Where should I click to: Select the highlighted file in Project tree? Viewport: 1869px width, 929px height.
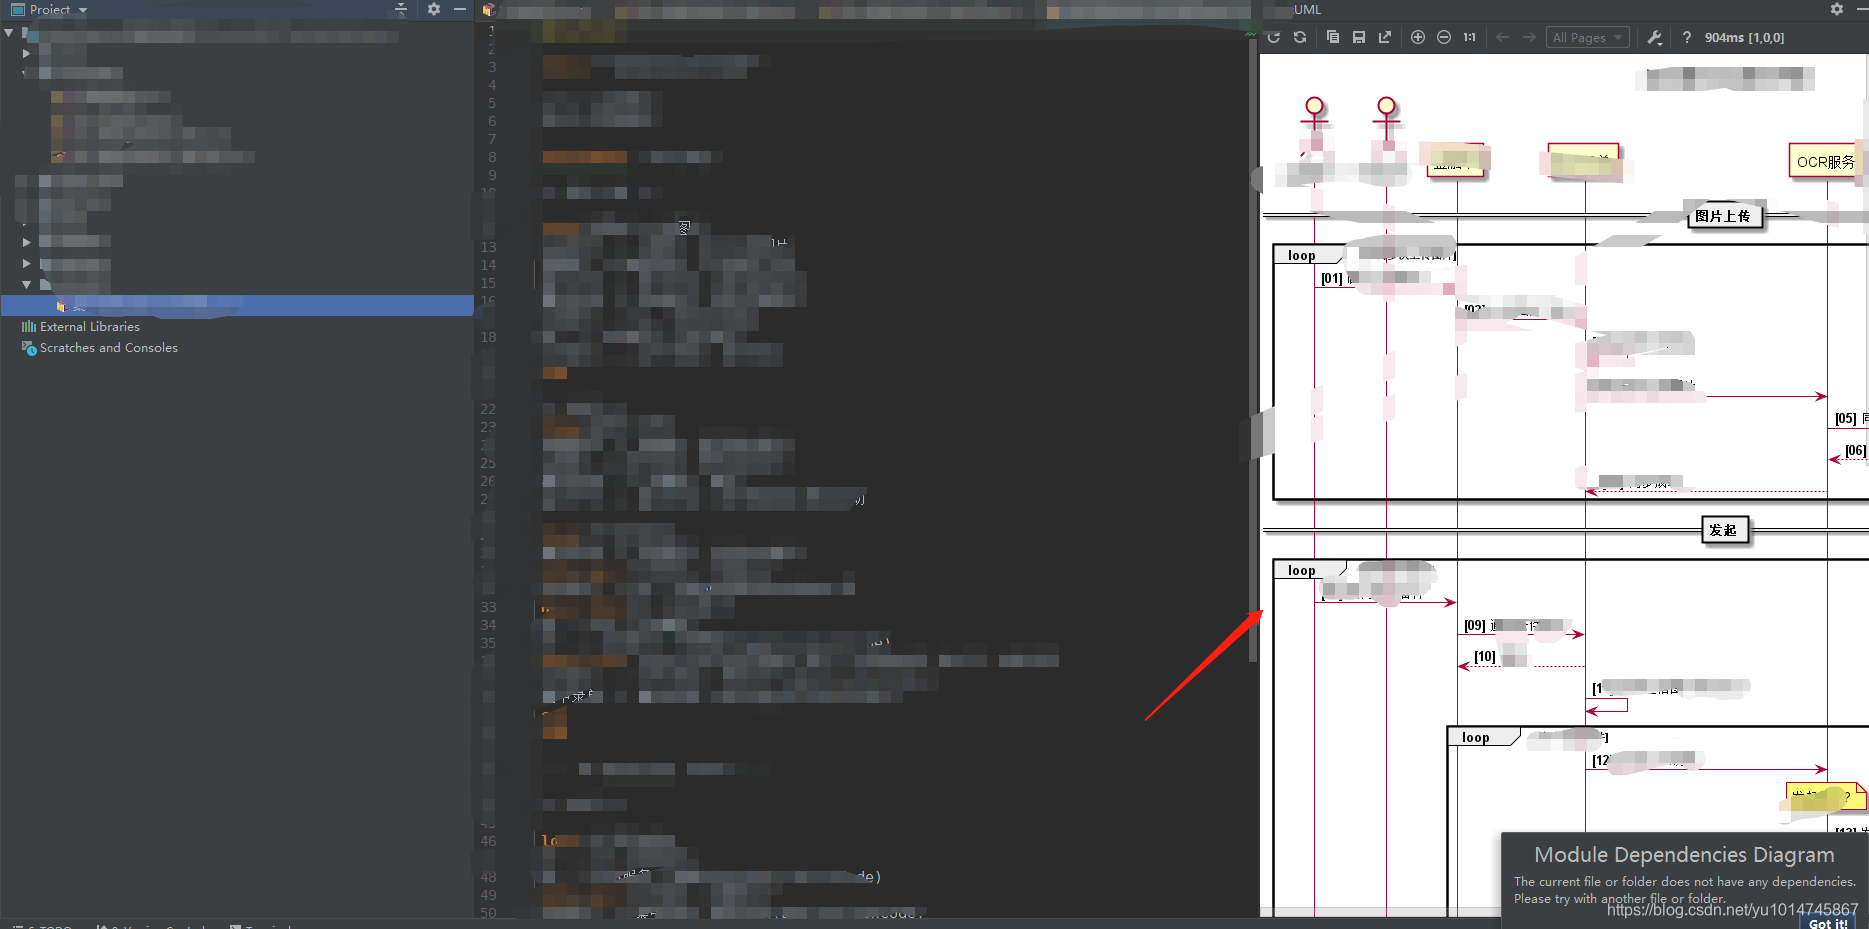tap(237, 305)
